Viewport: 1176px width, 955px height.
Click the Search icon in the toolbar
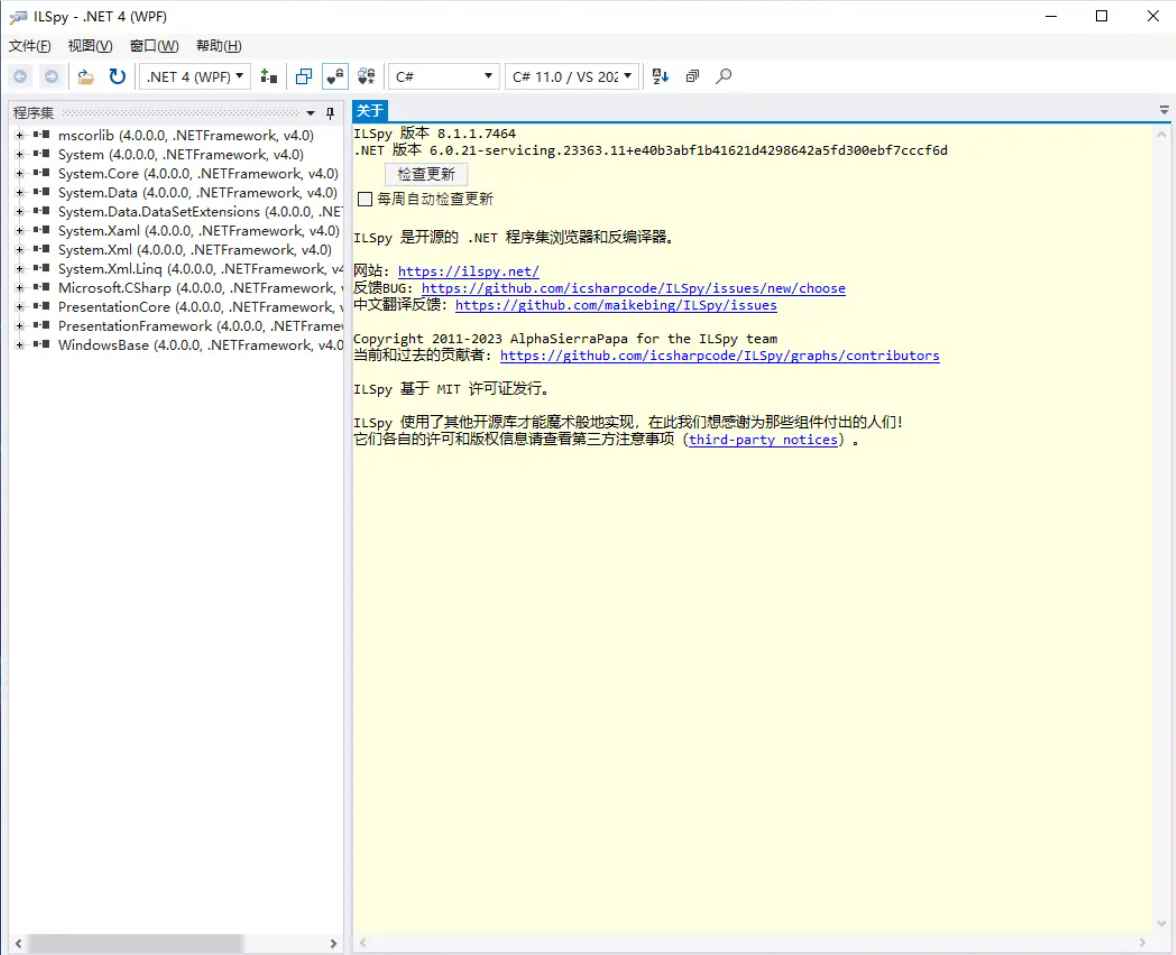point(724,76)
